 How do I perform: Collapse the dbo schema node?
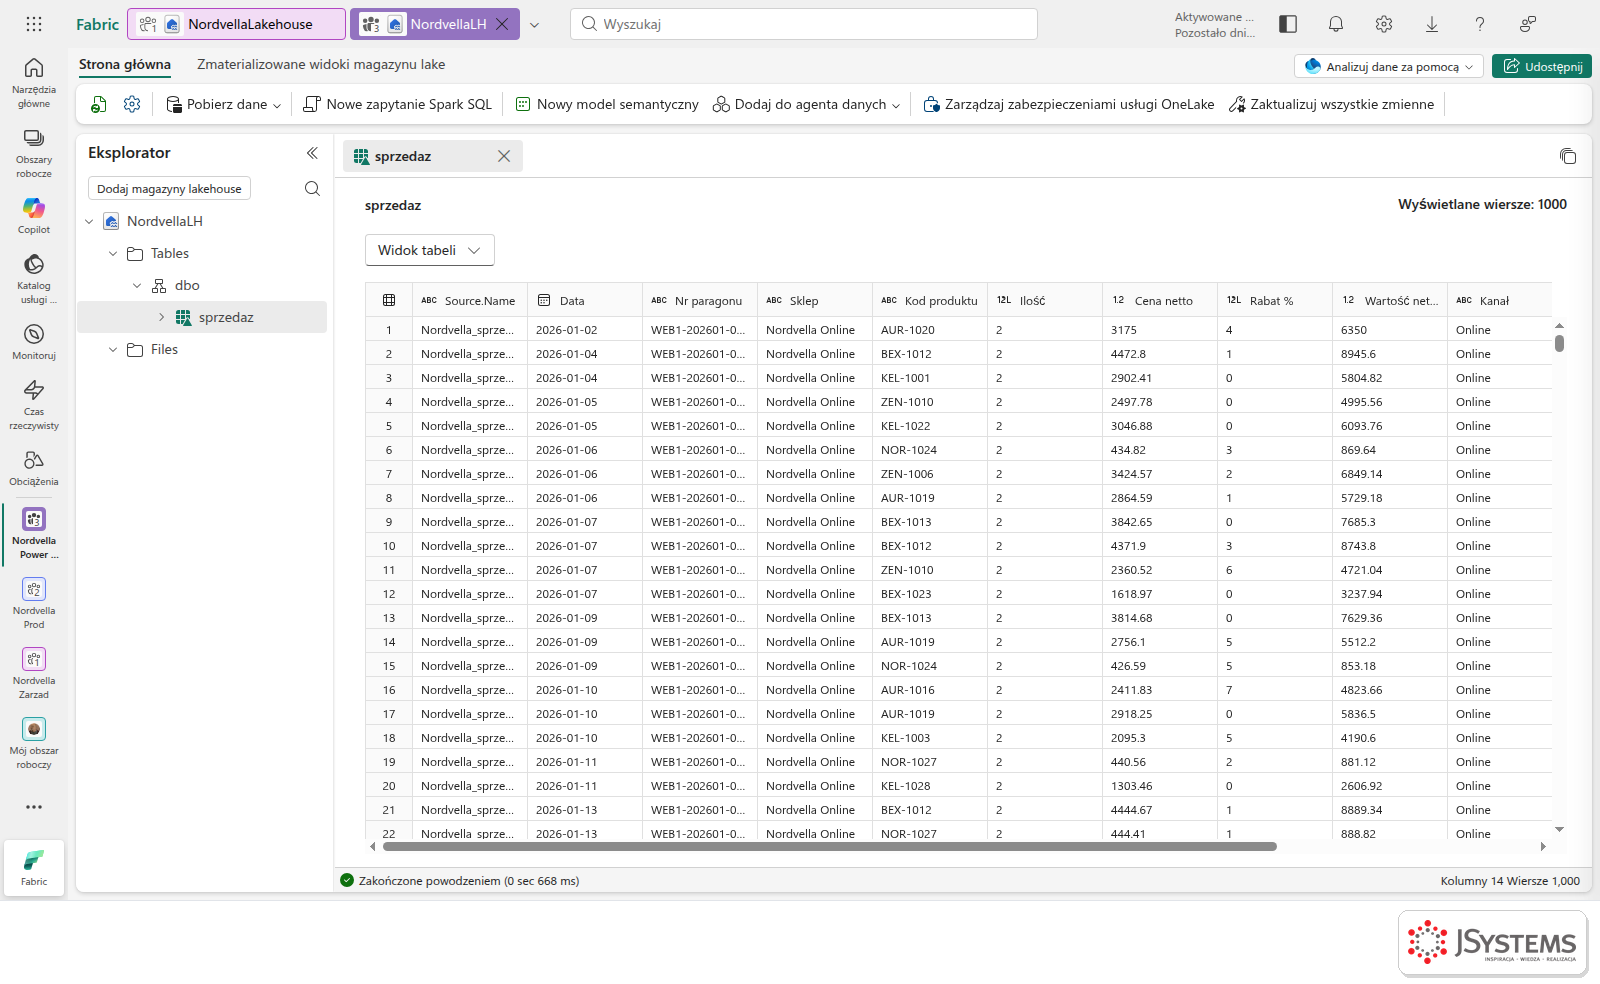[137, 285]
